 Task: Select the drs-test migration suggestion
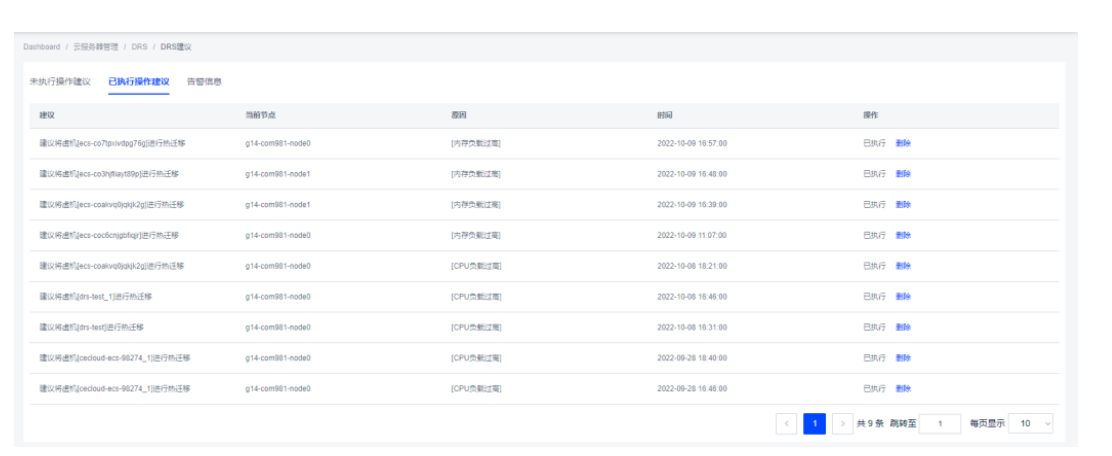click(x=91, y=327)
